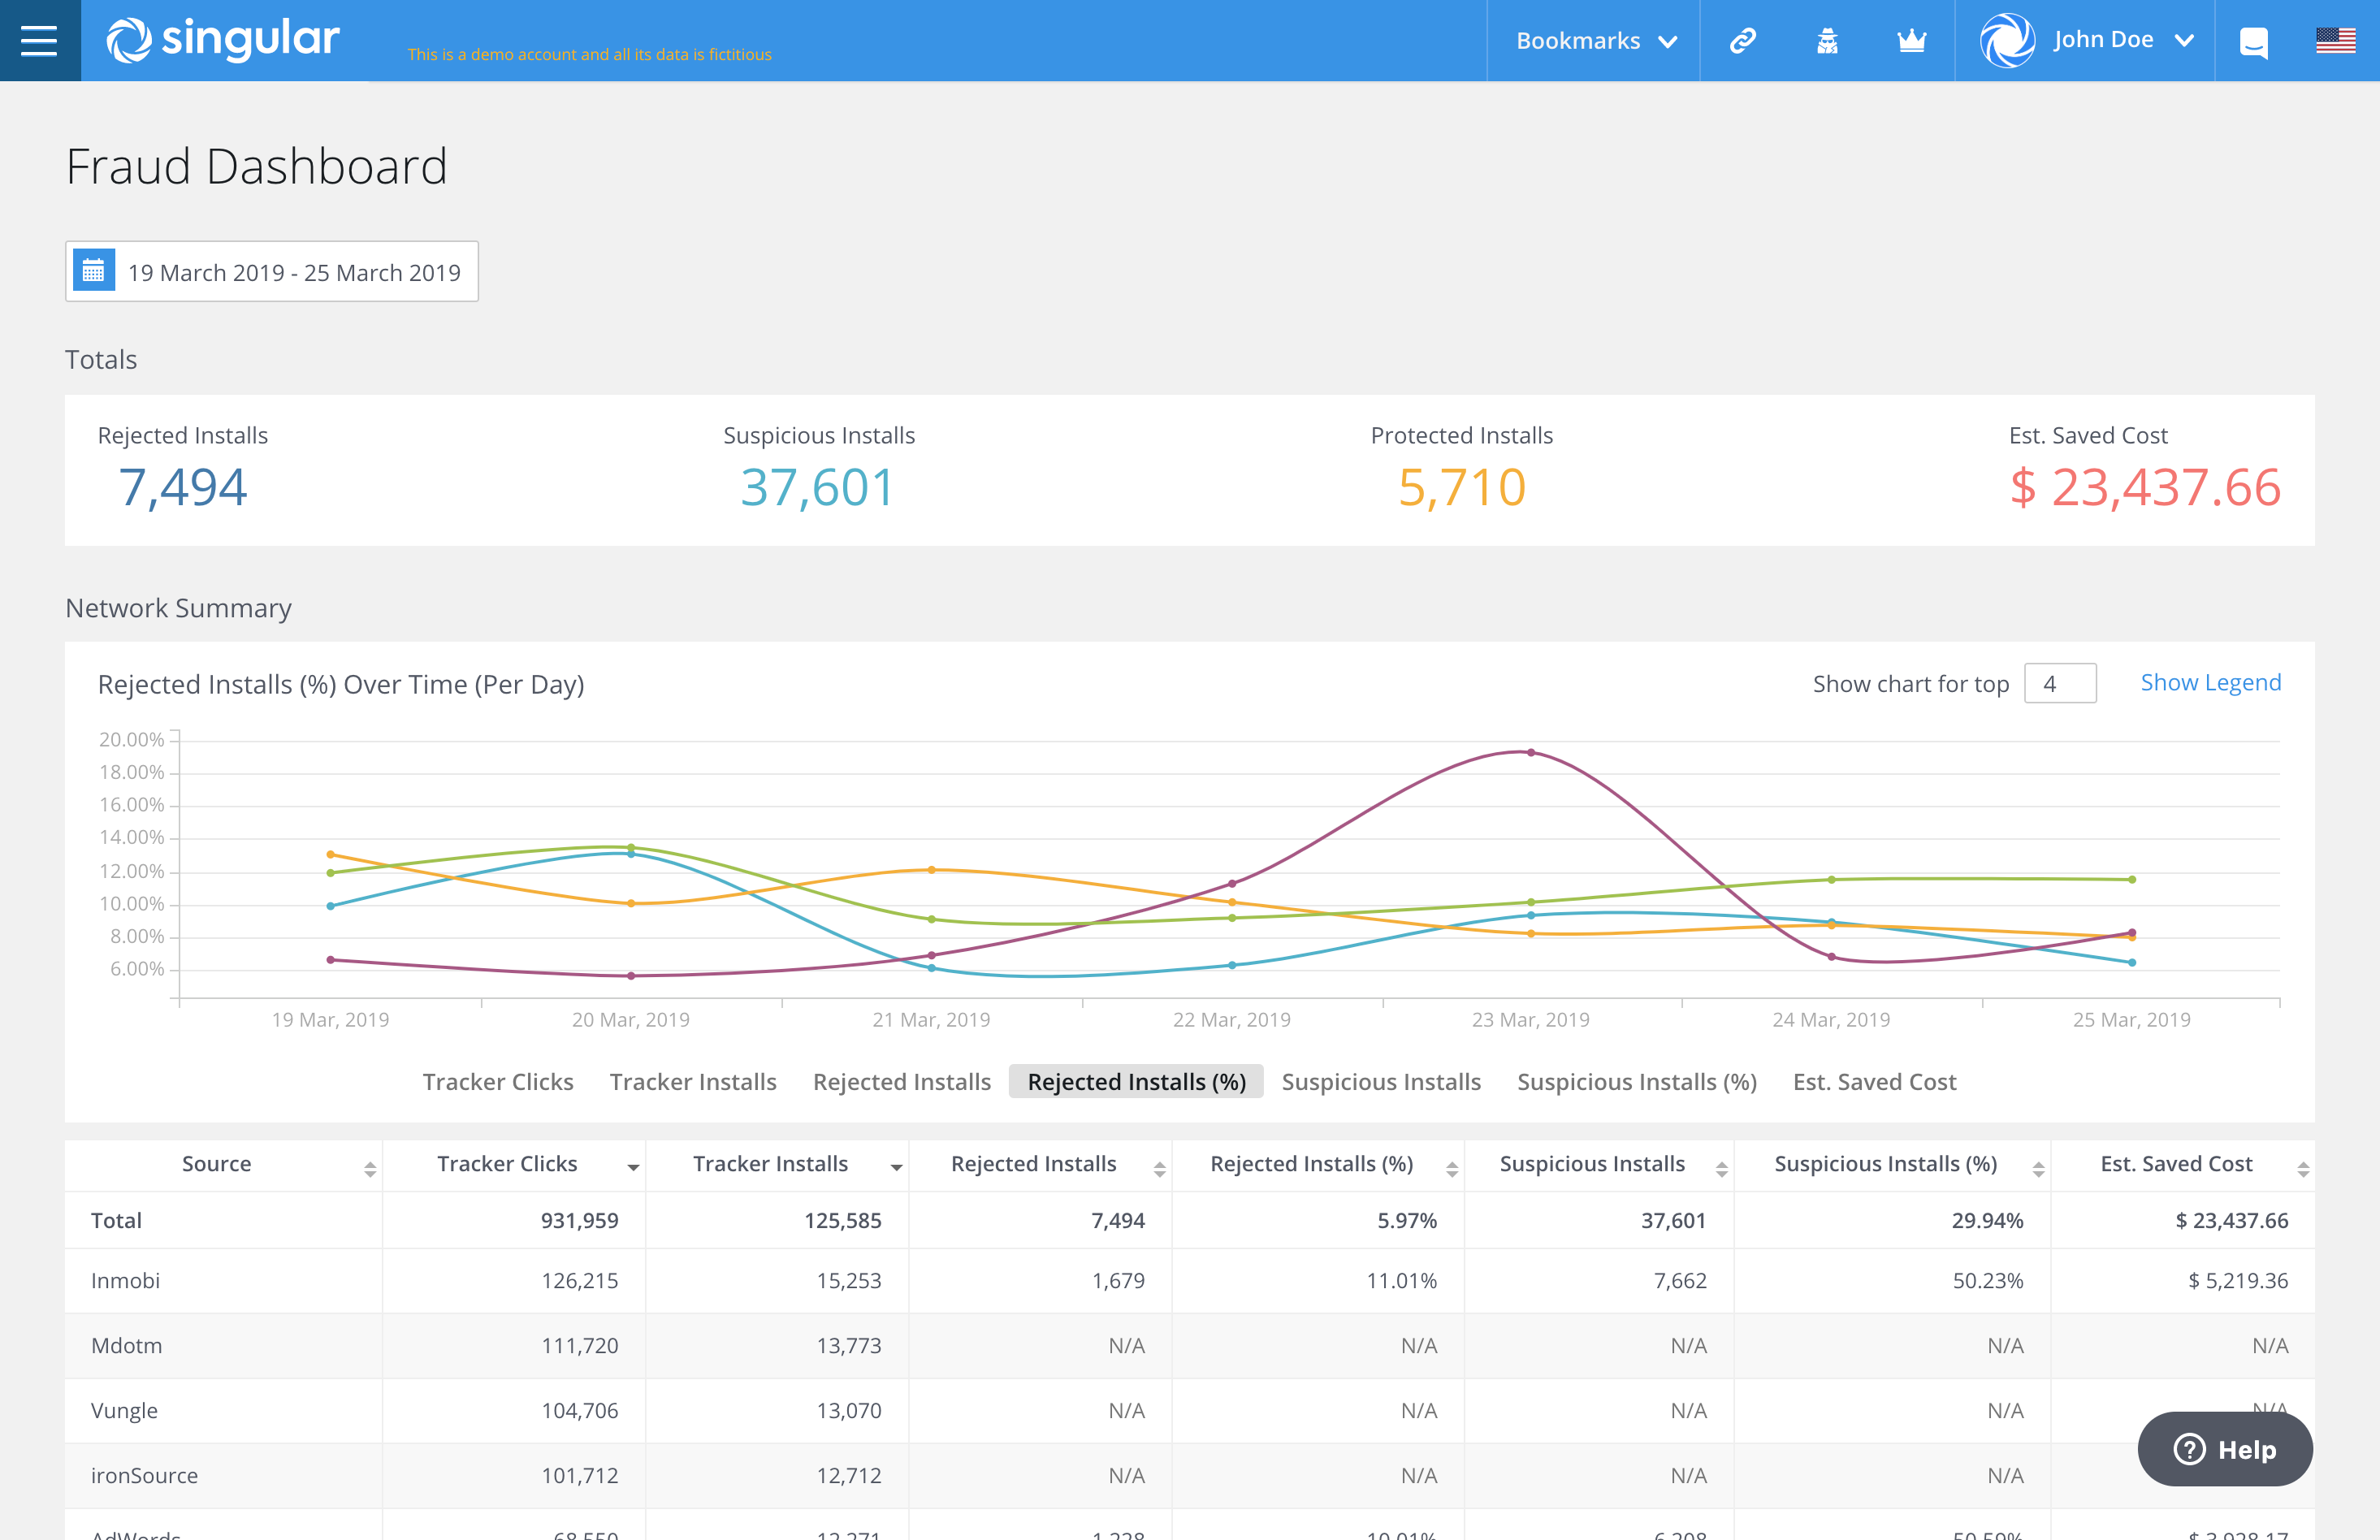Select Est. Saved Cost chart metric

tap(1874, 1081)
